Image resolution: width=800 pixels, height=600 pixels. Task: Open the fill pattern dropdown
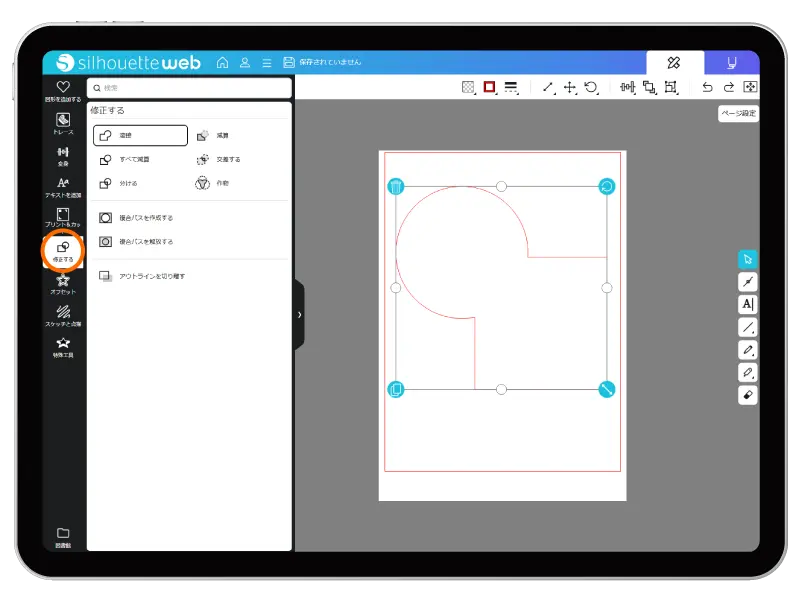(468, 87)
